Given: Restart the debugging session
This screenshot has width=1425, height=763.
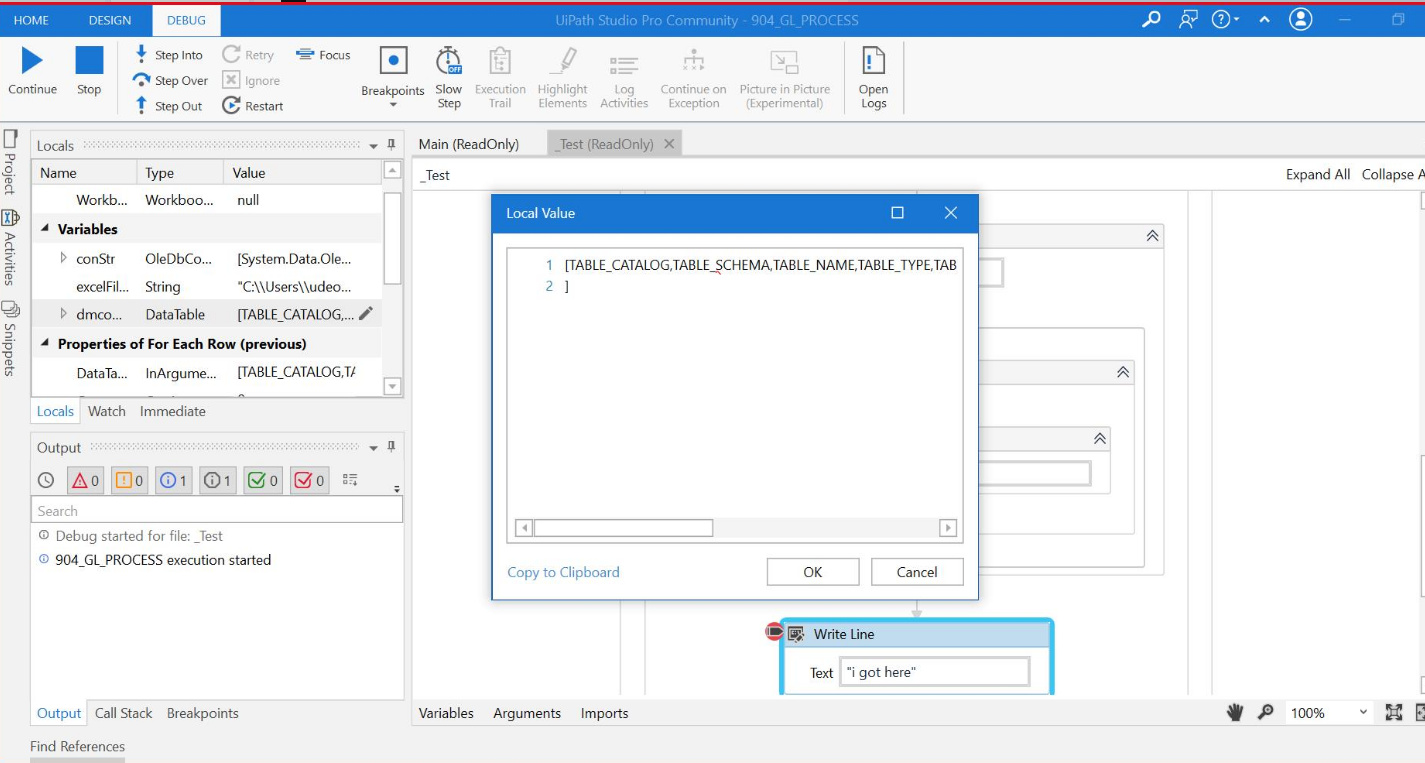Looking at the screenshot, I should pyautogui.click(x=252, y=106).
